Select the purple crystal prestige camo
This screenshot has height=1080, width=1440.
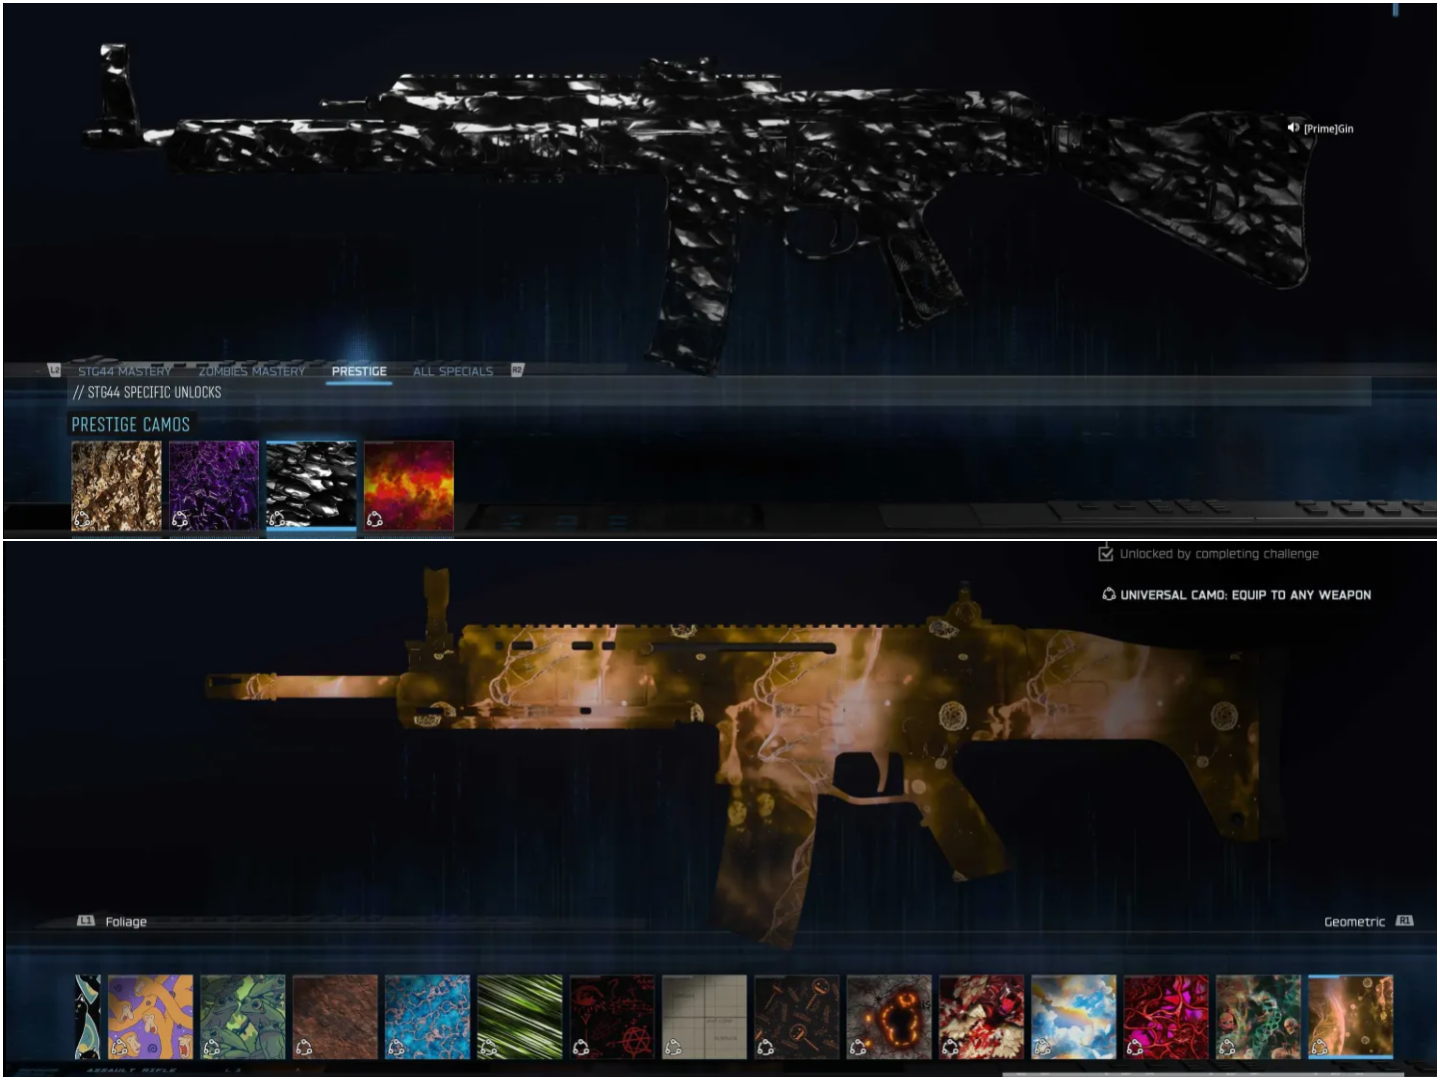pyautogui.click(x=214, y=485)
